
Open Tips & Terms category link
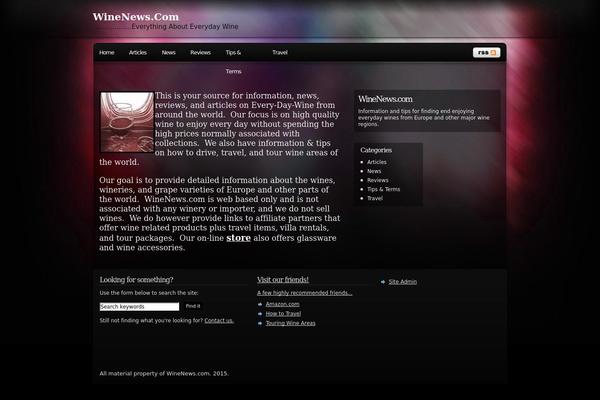pyautogui.click(x=383, y=189)
